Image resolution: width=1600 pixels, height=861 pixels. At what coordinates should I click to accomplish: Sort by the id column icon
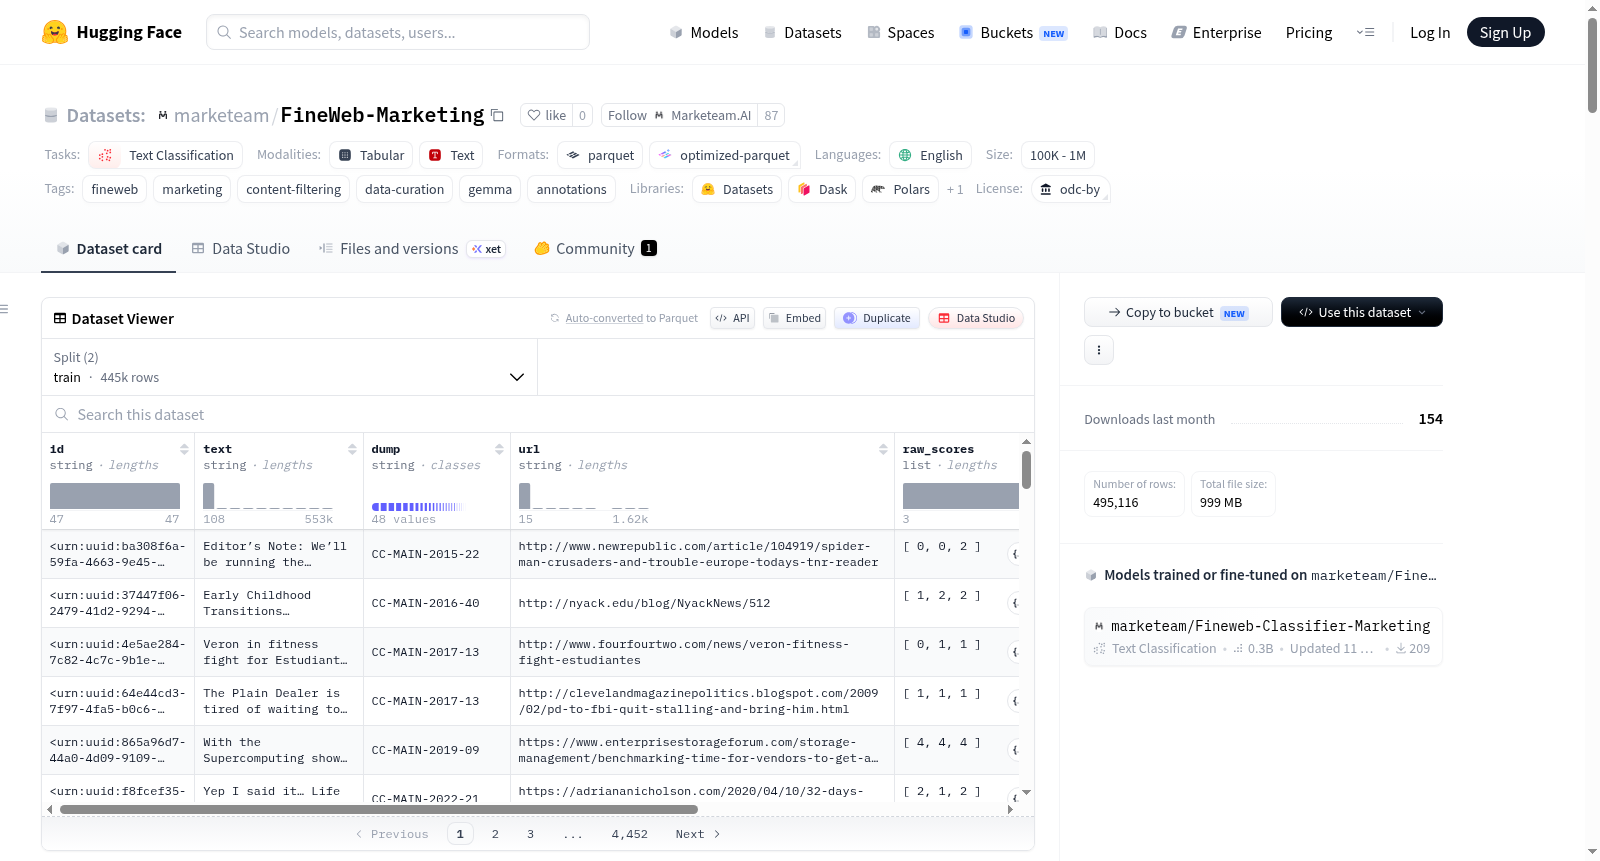(184, 449)
